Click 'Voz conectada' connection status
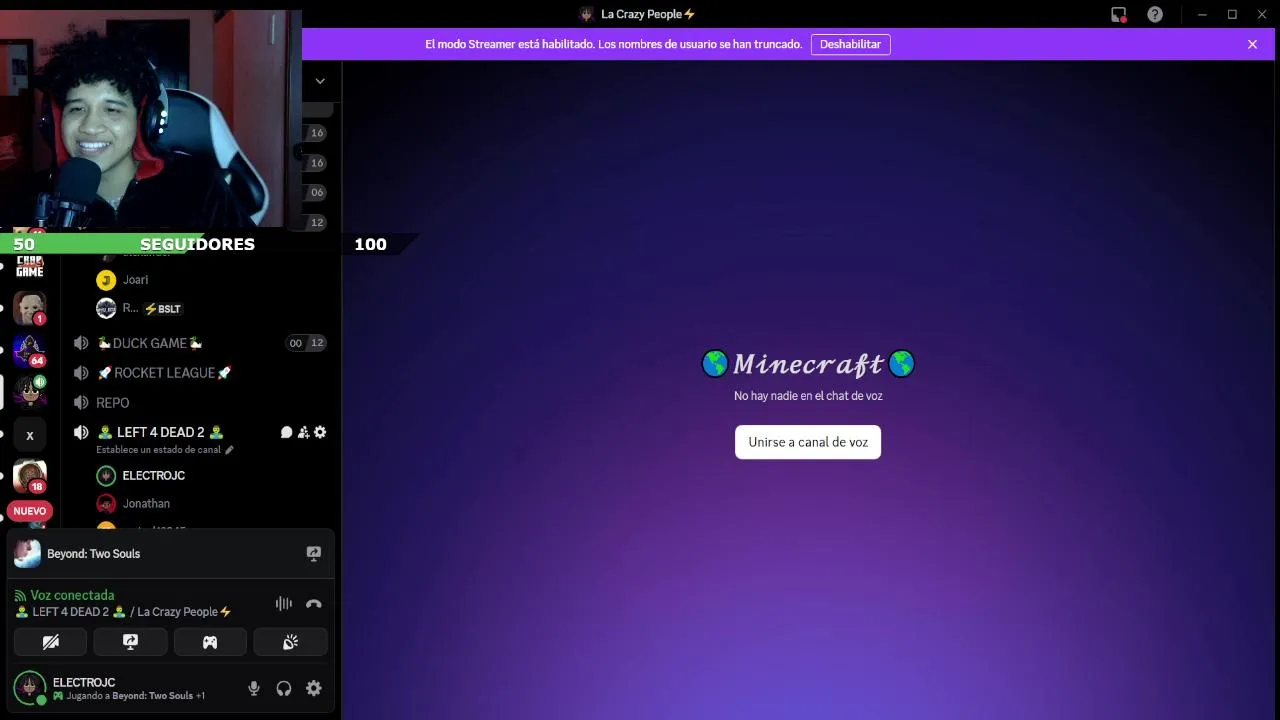This screenshot has height=720, width=1280. coord(72,595)
